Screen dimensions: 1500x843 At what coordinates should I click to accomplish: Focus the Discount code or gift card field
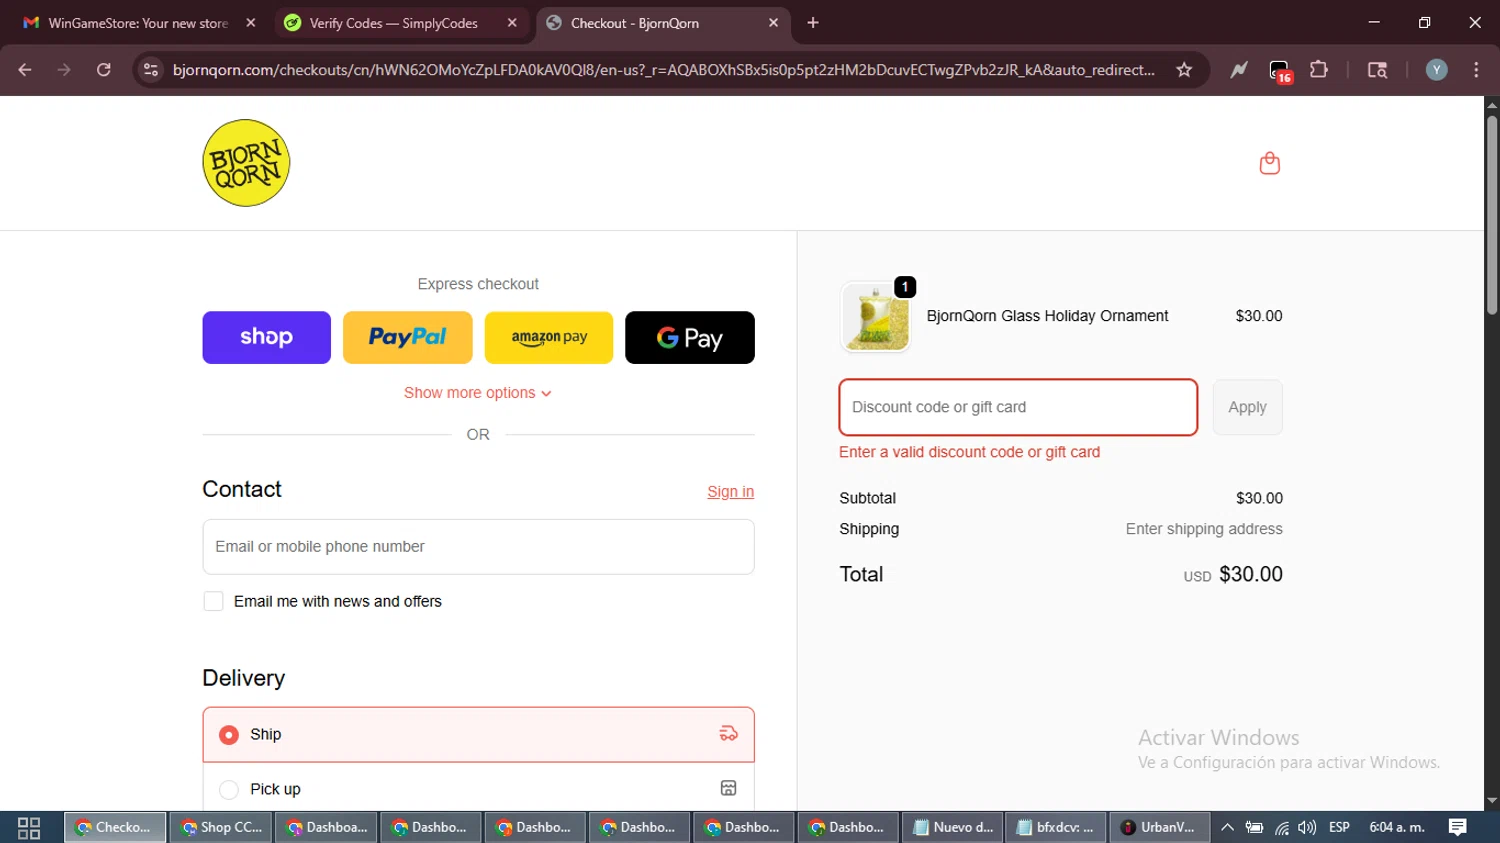coord(1018,407)
